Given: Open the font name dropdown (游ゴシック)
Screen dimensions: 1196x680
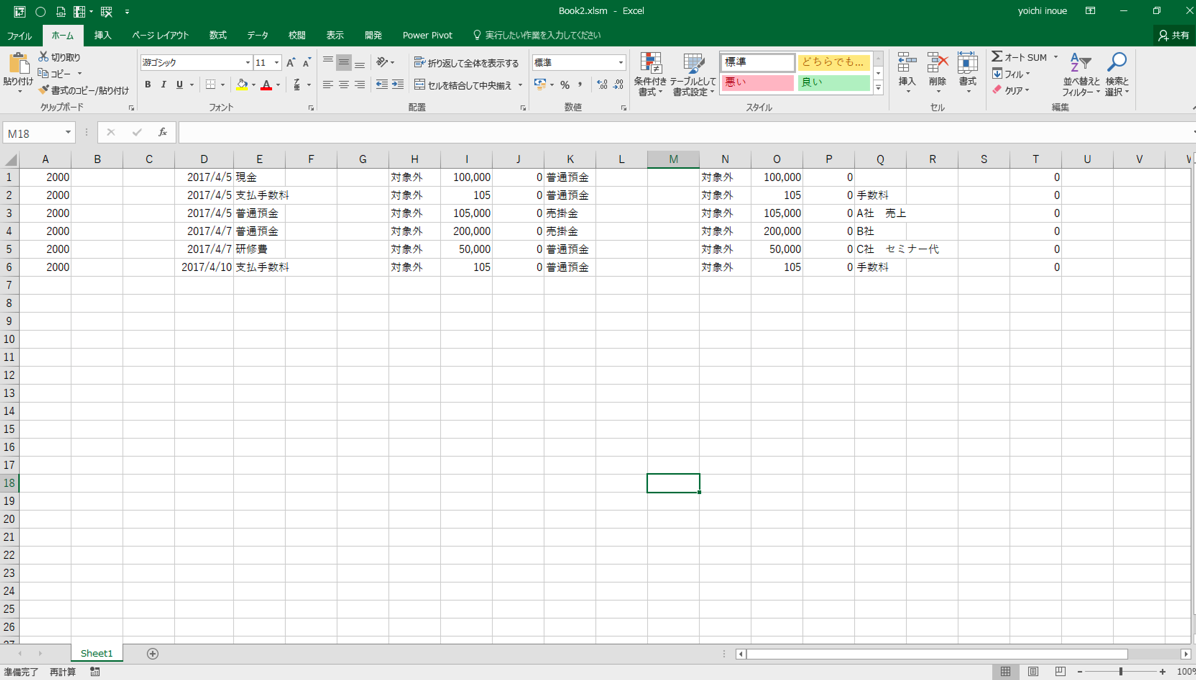Looking at the screenshot, I should (248, 63).
